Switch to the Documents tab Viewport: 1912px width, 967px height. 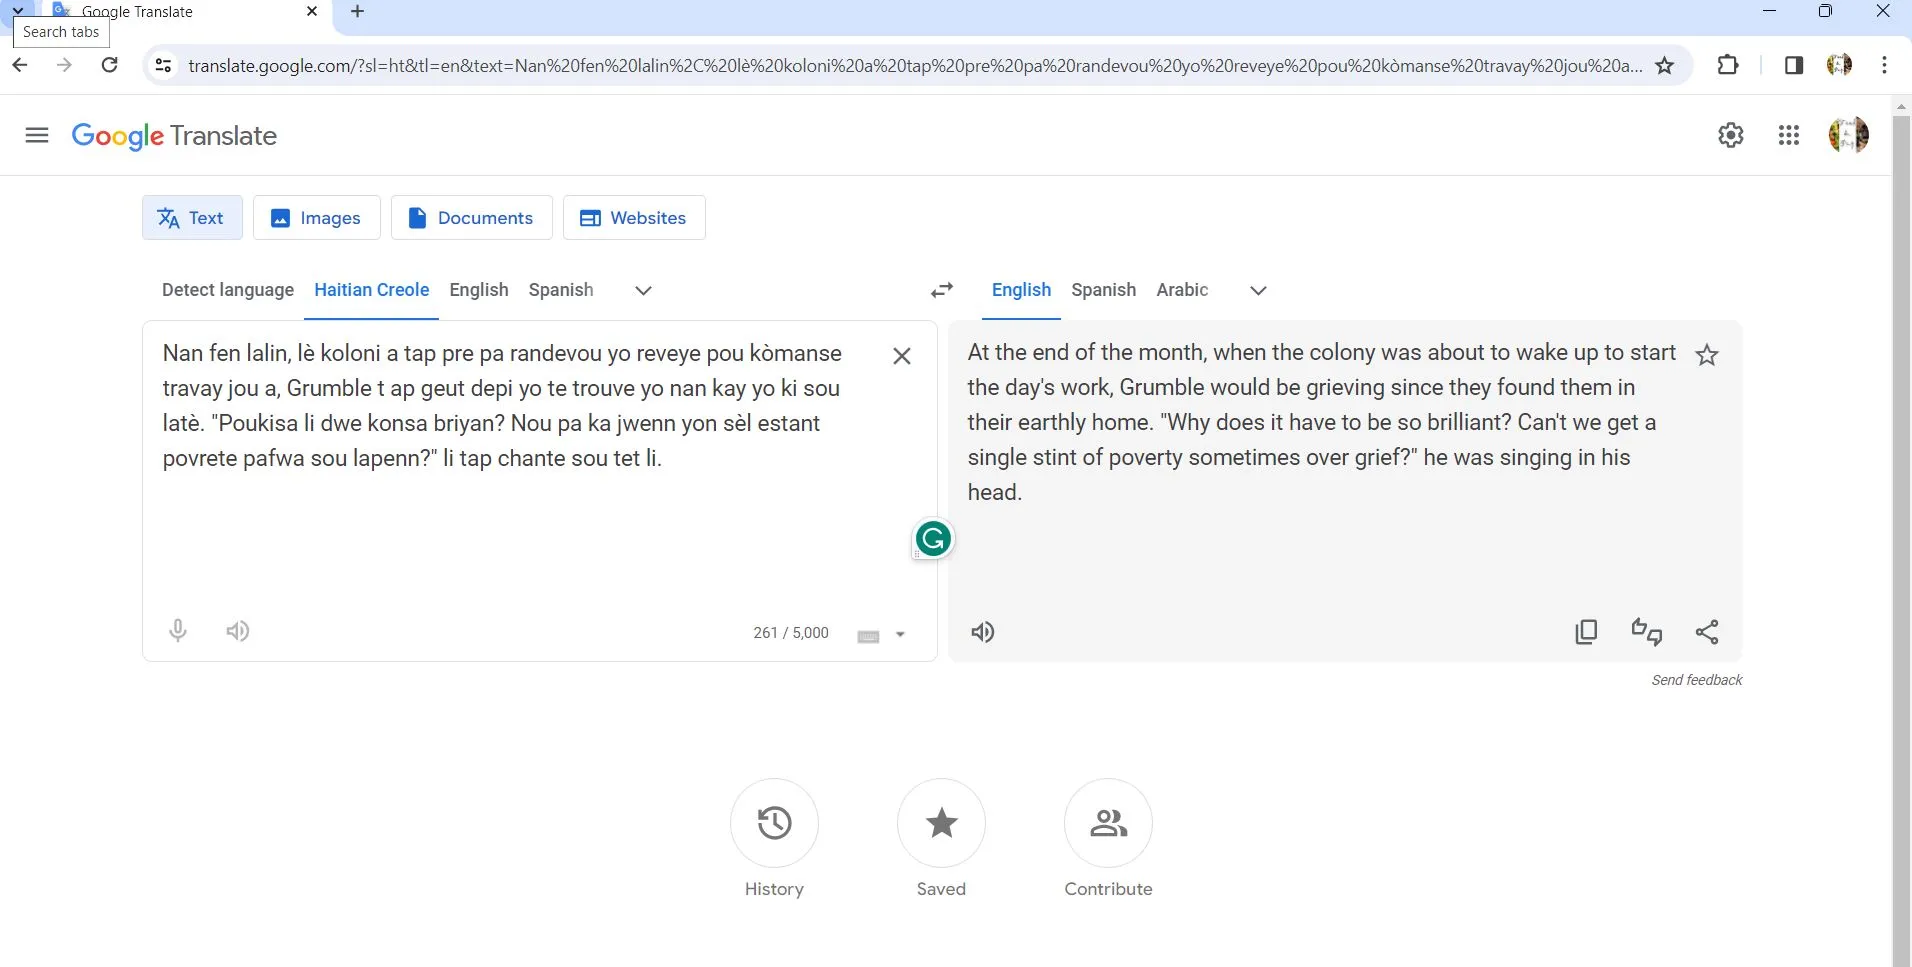pyautogui.click(x=471, y=217)
